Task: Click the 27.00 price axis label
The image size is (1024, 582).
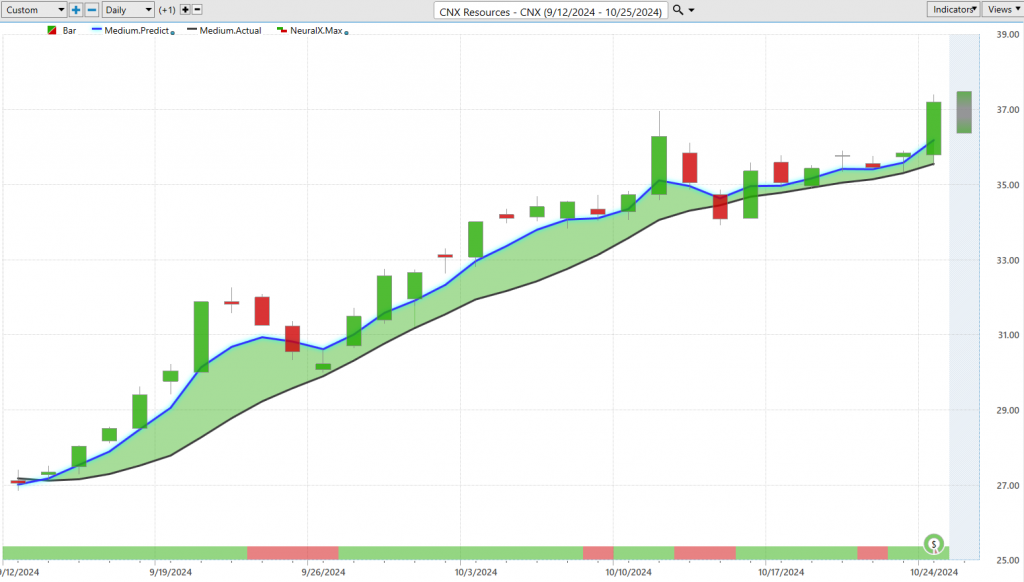Action: click(1008, 485)
